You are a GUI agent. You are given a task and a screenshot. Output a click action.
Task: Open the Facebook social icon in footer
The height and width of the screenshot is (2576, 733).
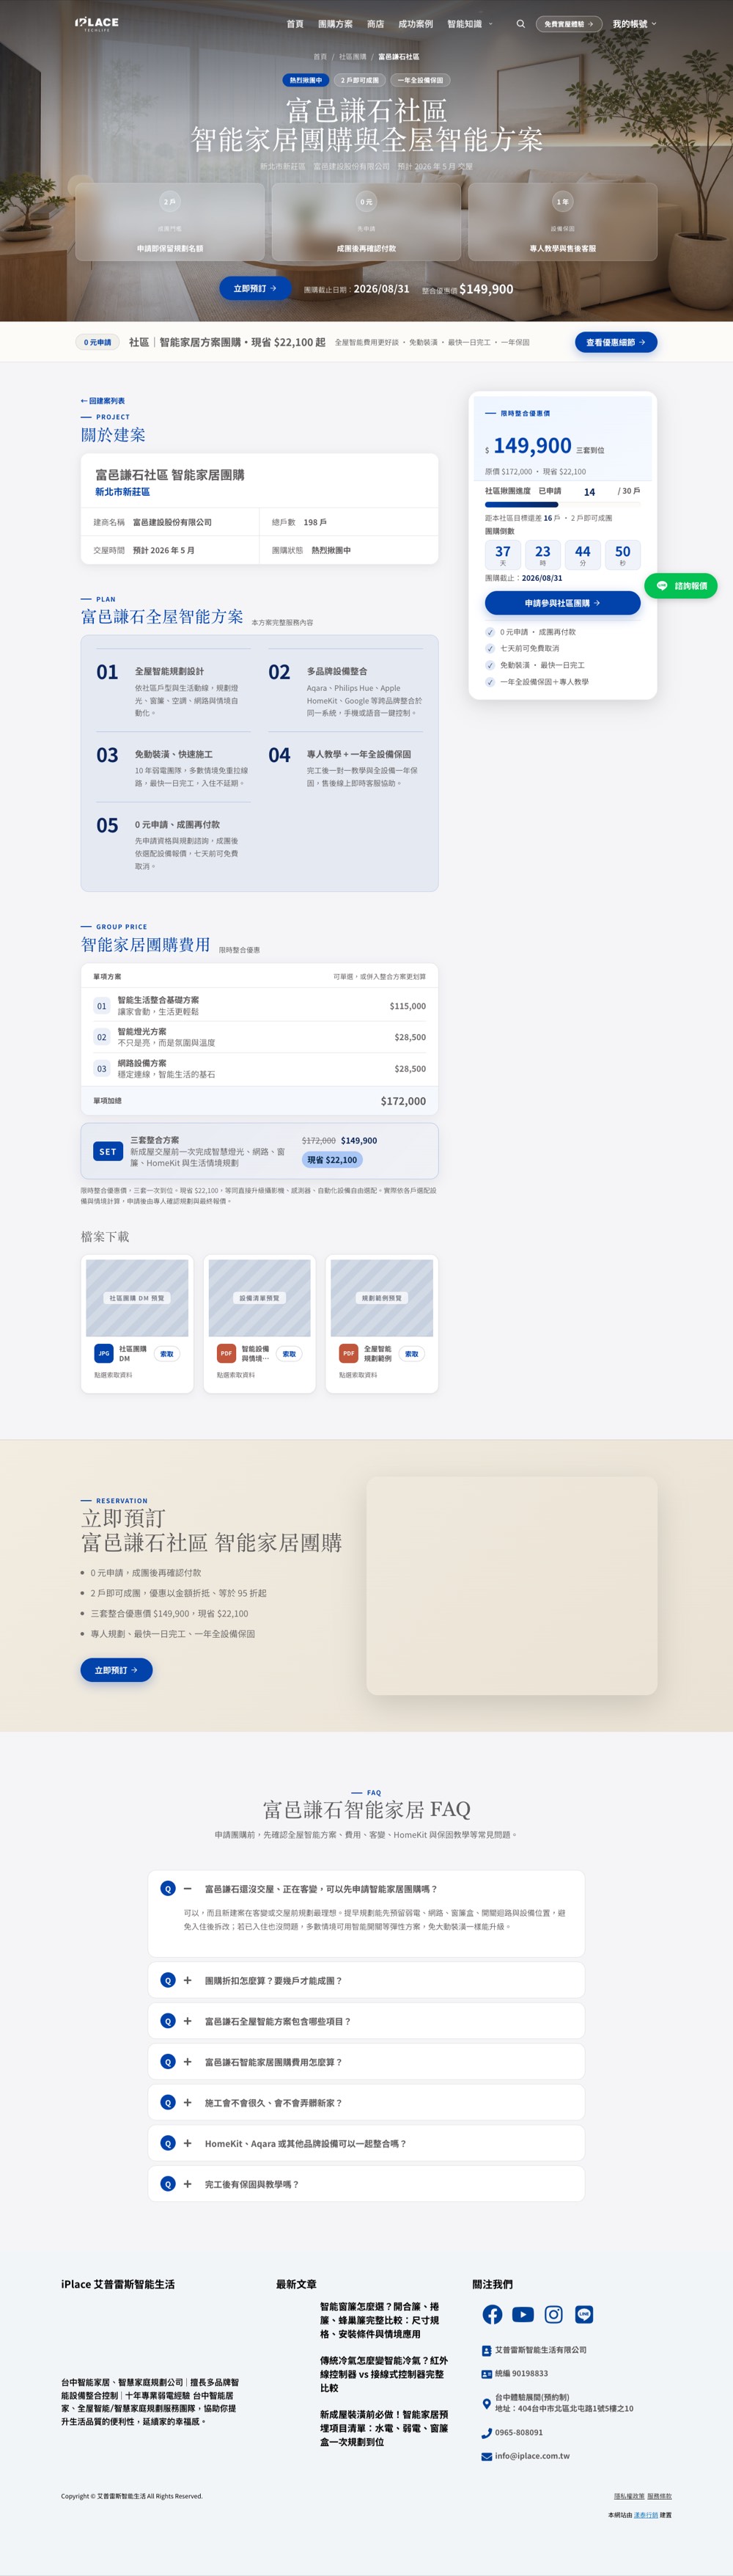[x=492, y=2314]
